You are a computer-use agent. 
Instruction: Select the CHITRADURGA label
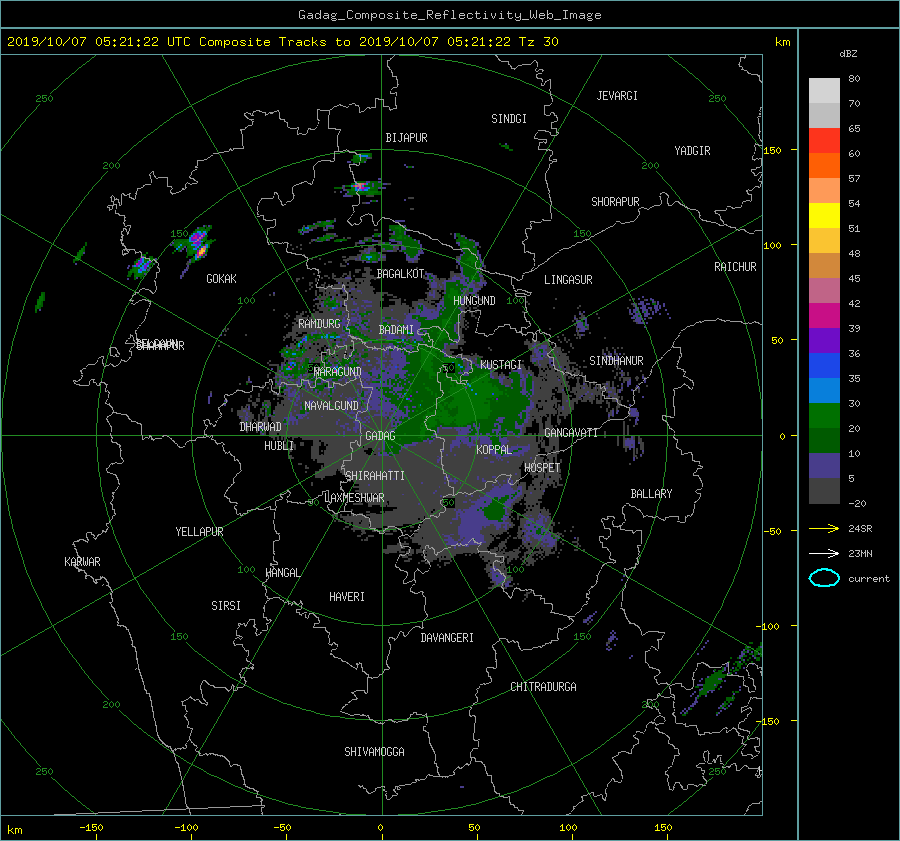tap(543, 687)
